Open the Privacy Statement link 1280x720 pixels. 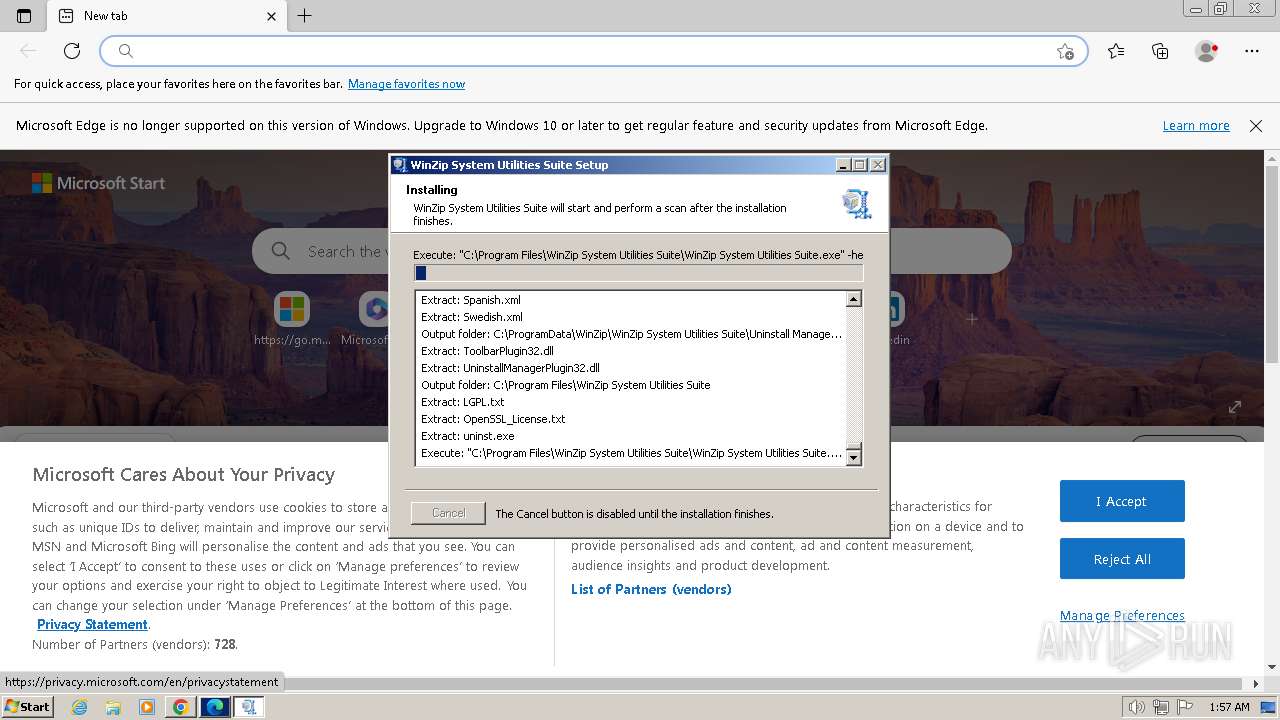pyautogui.click(x=92, y=624)
